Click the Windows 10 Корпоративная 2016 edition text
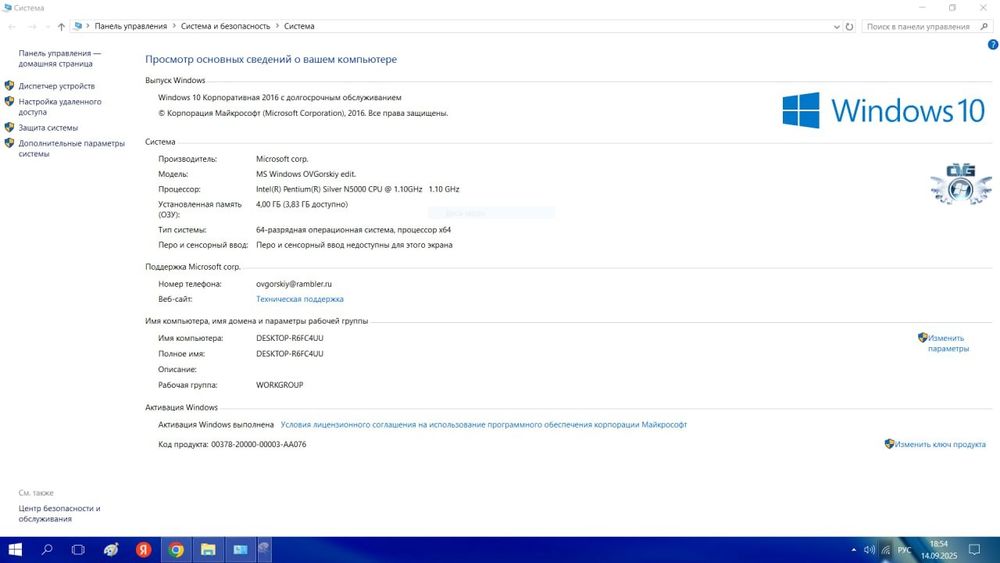The image size is (1000, 563). pyautogui.click(x=280, y=98)
